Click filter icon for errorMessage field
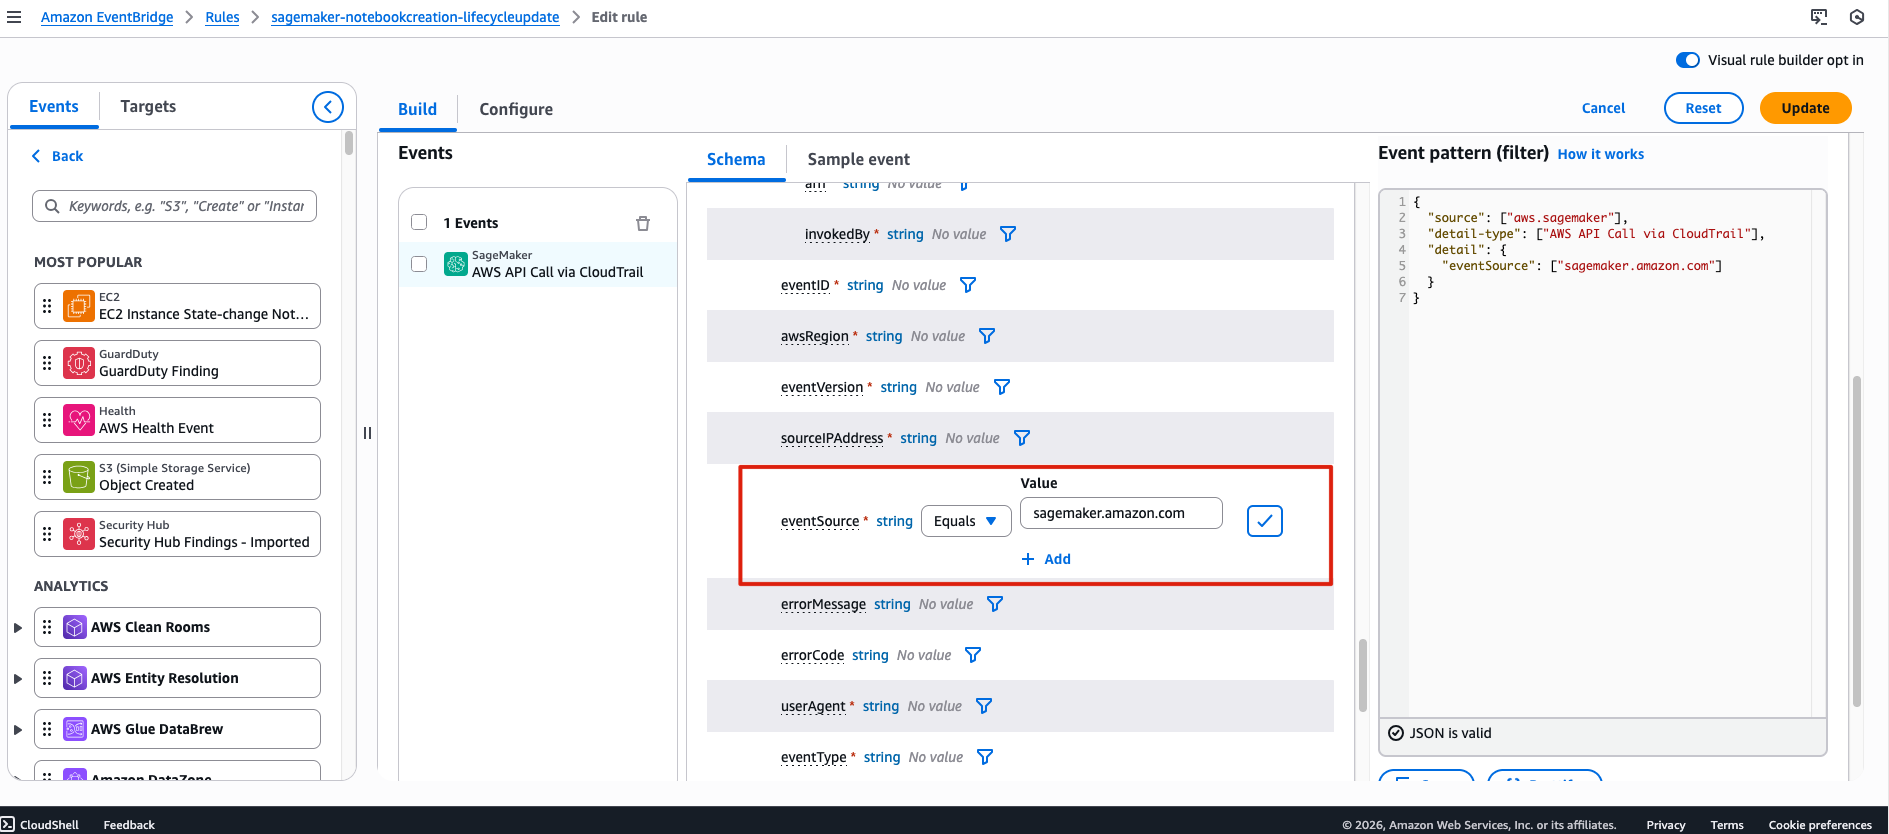 click(x=995, y=604)
